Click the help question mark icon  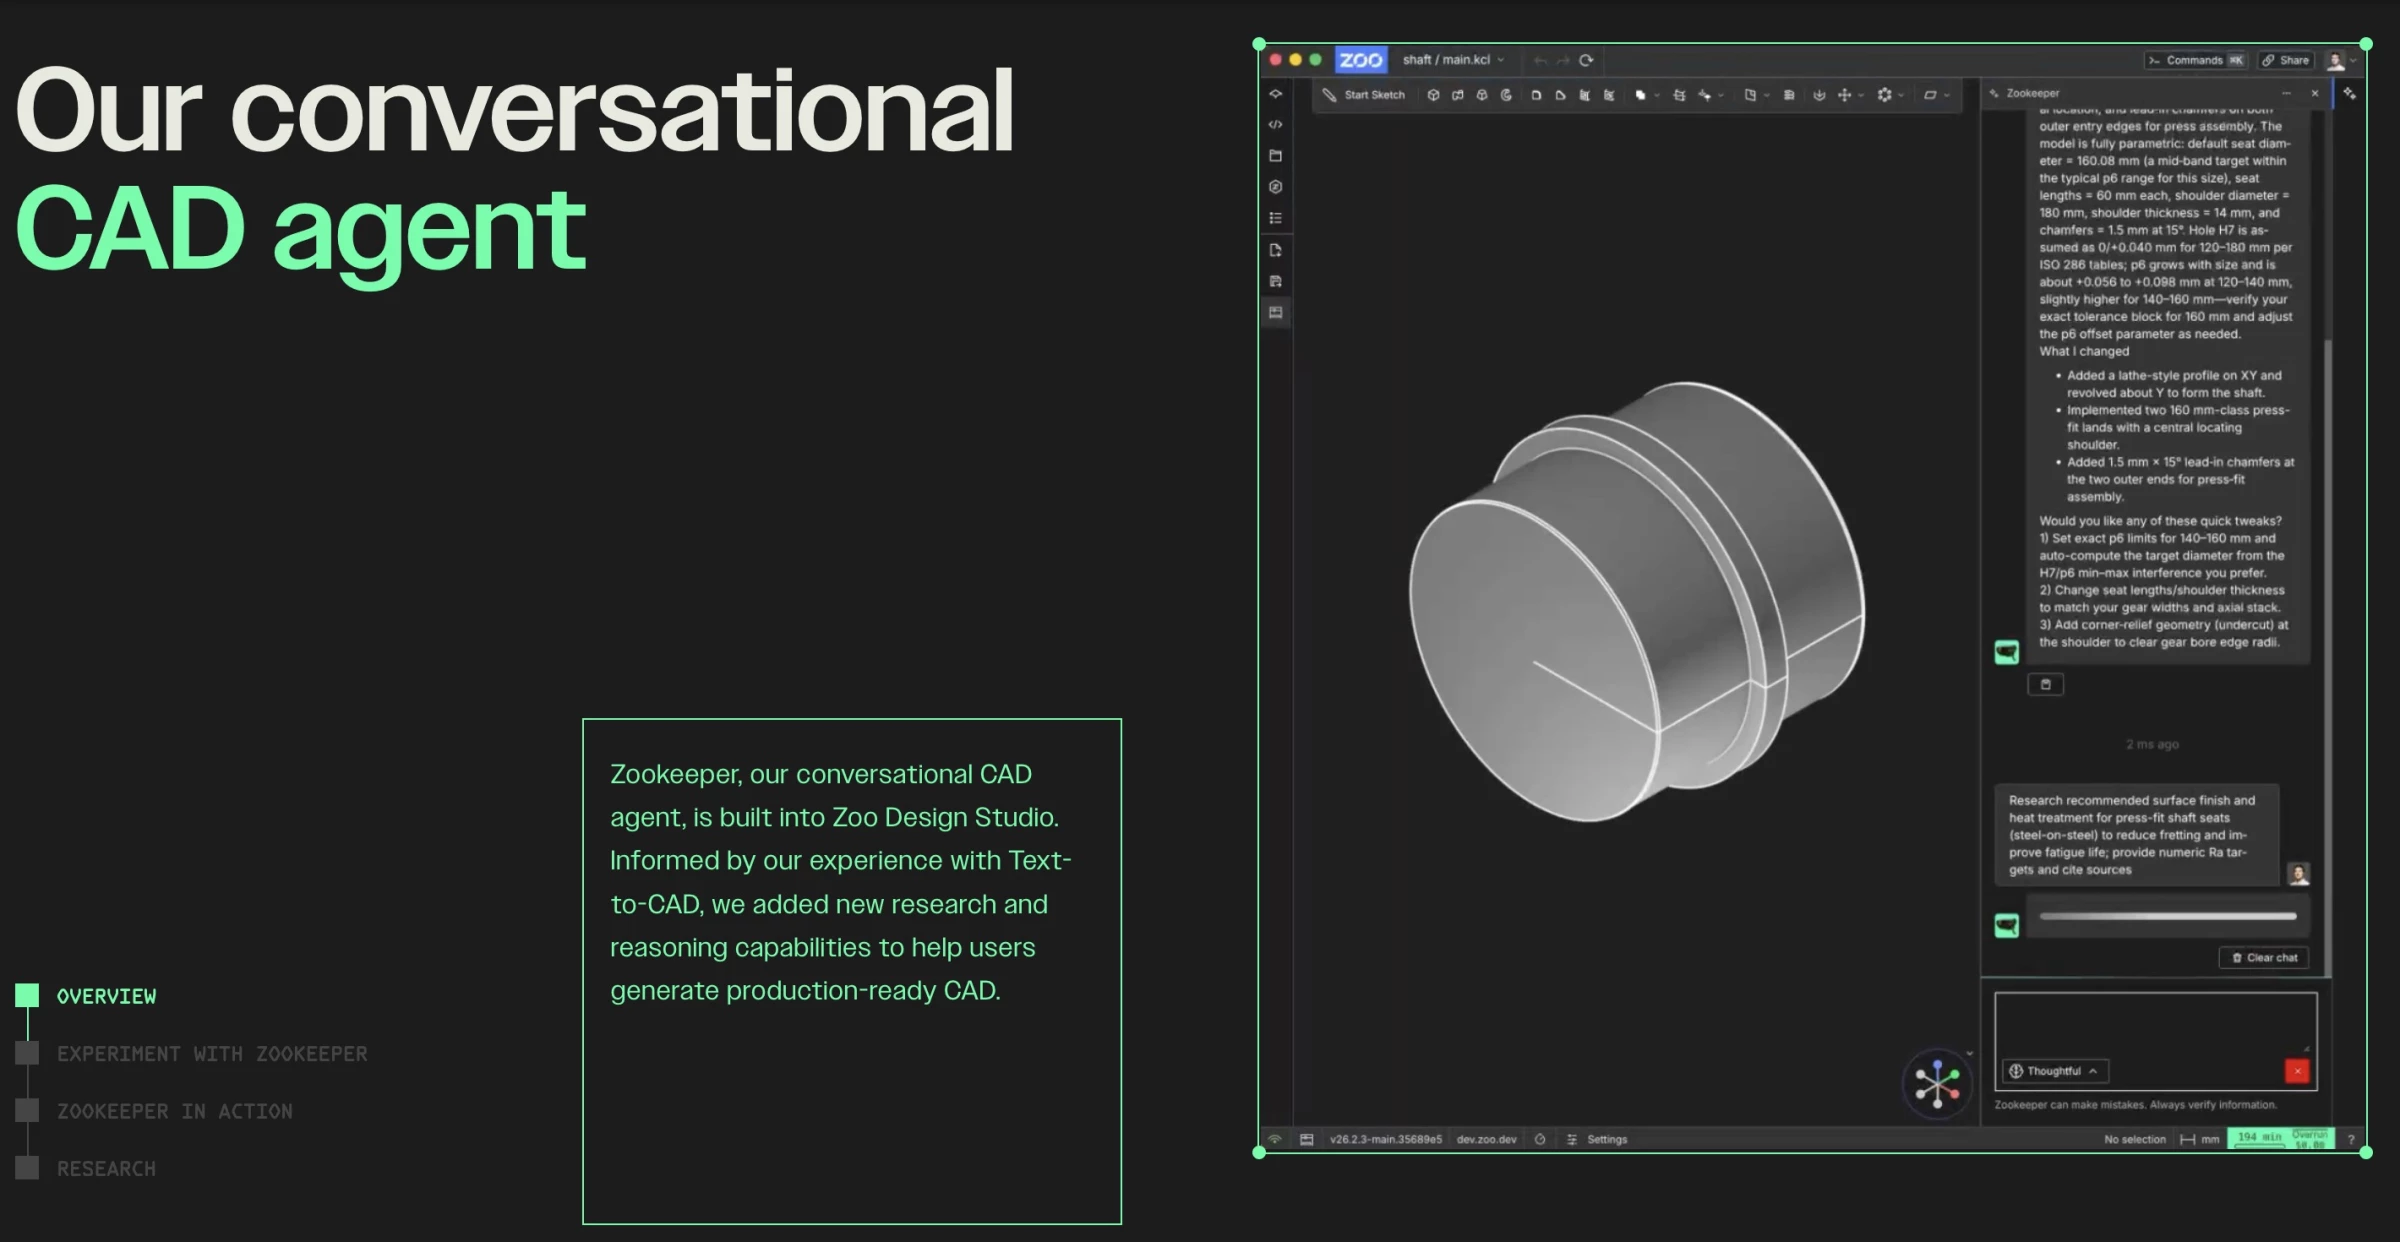(x=2351, y=1139)
